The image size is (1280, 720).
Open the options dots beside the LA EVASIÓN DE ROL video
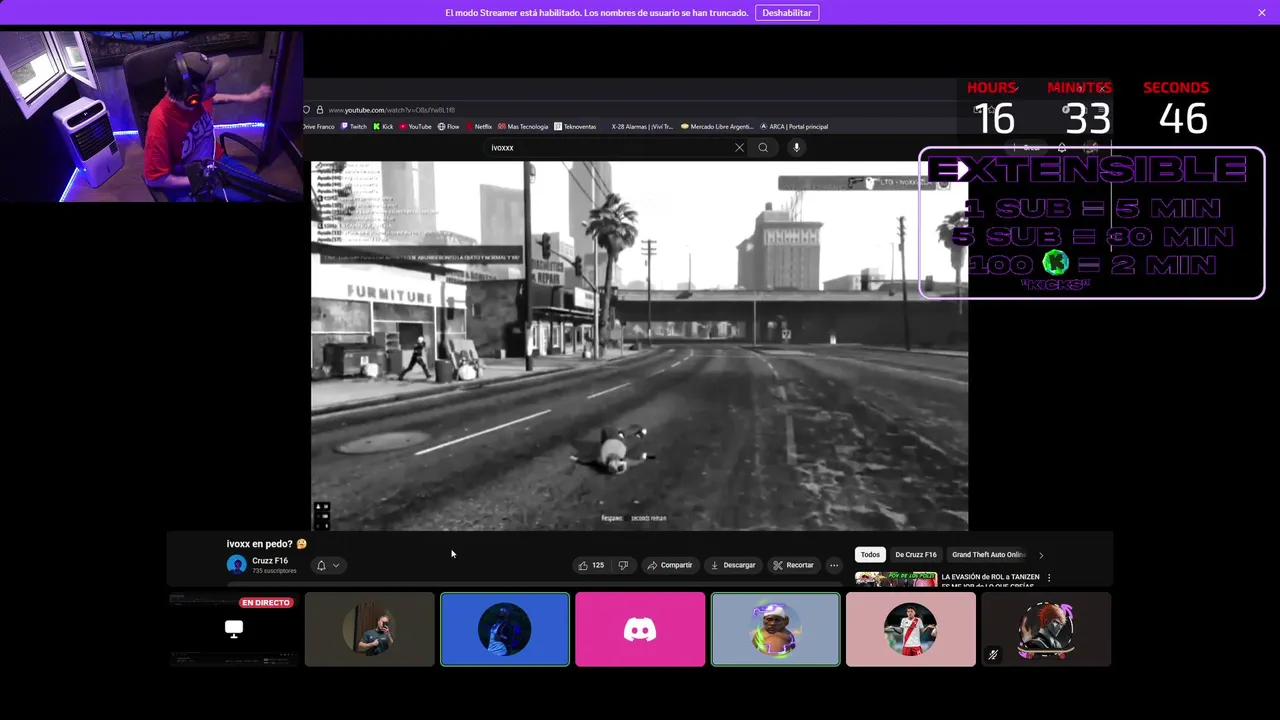pos(1049,578)
